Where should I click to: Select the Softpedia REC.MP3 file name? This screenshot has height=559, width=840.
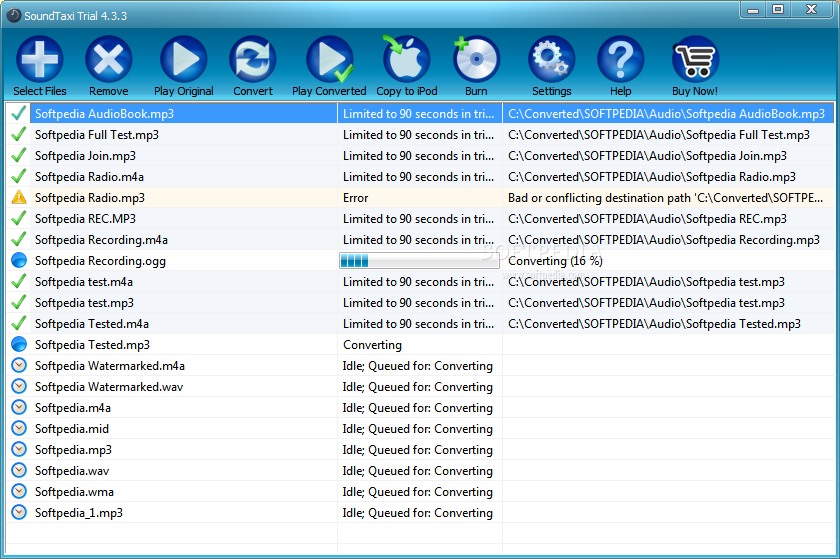[85, 219]
